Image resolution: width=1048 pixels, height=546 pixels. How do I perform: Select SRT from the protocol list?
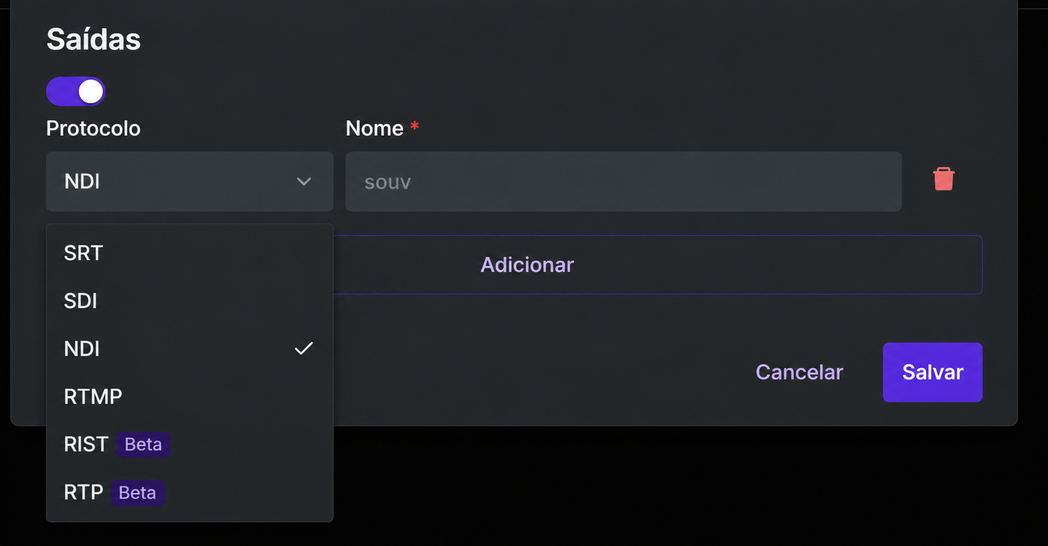coord(190,253)
